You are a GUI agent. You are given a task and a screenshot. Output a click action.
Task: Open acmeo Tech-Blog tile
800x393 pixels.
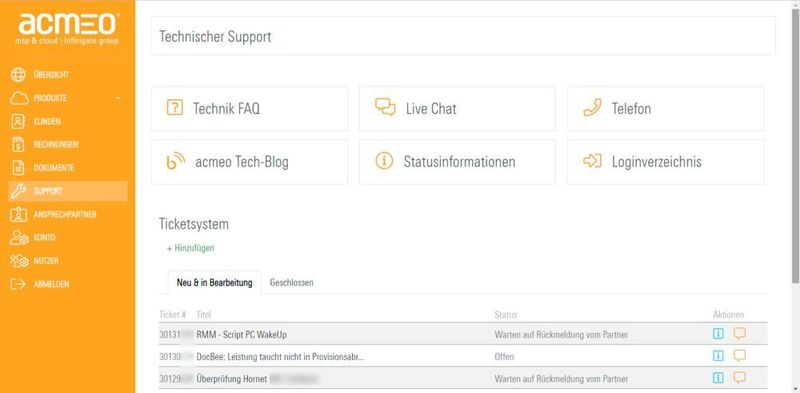tap(249, 162)
